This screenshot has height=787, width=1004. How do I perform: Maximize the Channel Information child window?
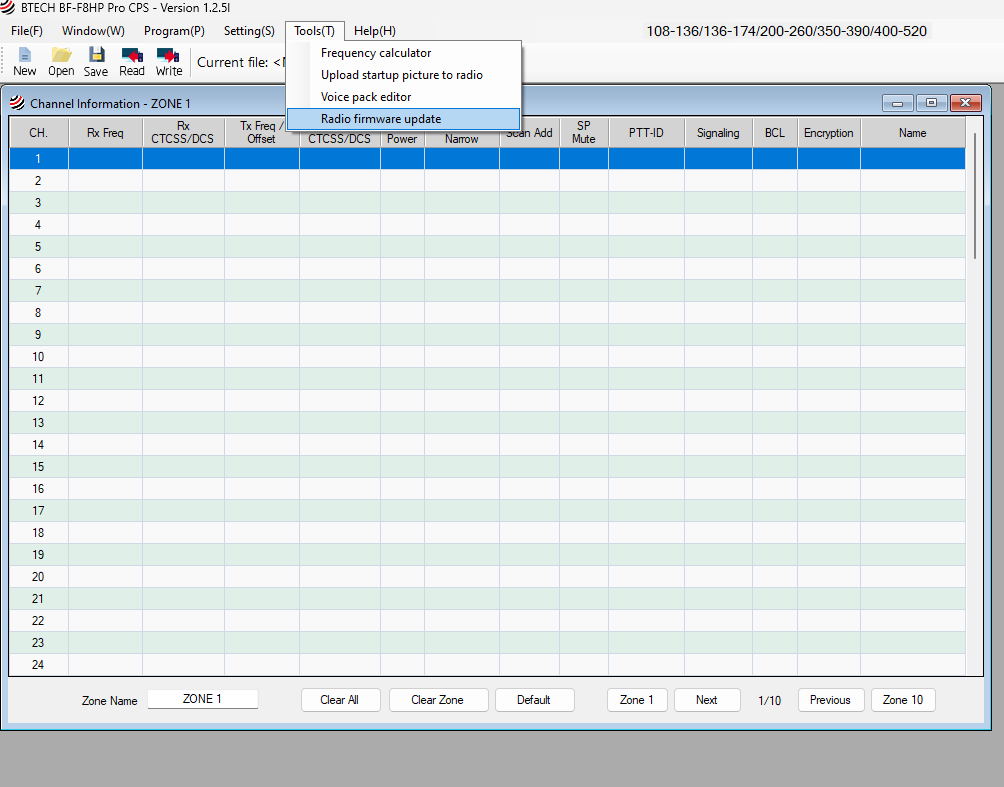(931, 103)
